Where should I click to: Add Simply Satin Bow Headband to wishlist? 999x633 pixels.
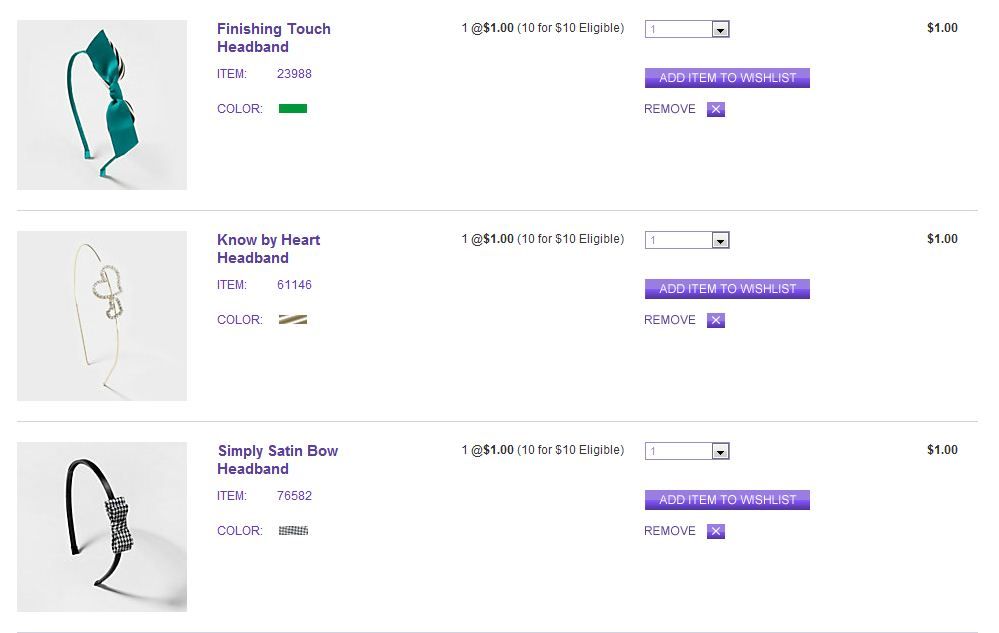pyautogui.click(x=727, y=500)
